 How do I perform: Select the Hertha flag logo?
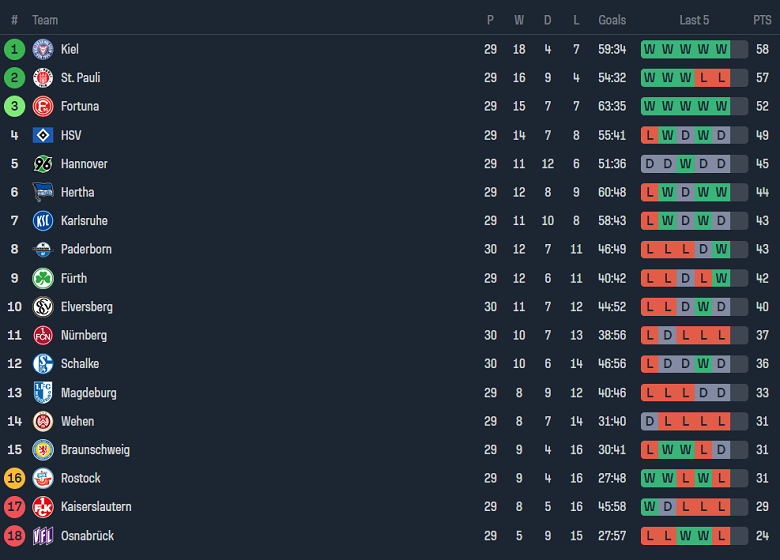tap(42, 192)
